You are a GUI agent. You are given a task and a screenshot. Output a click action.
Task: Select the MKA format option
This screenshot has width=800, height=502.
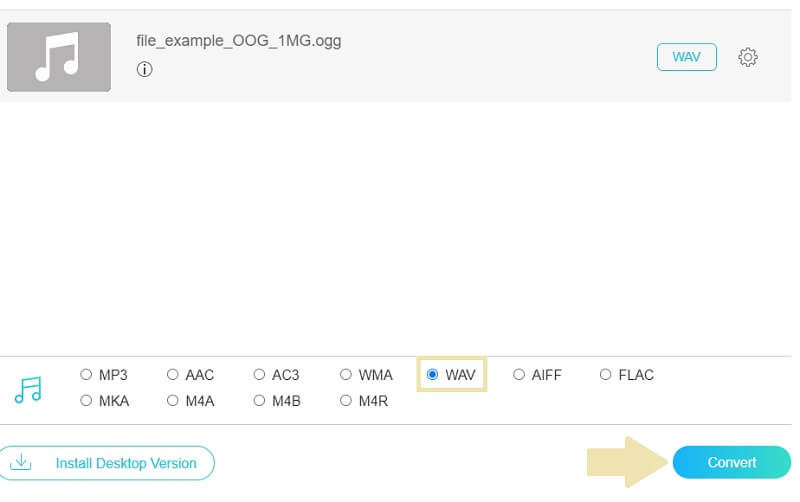click(x=86, y=401)
